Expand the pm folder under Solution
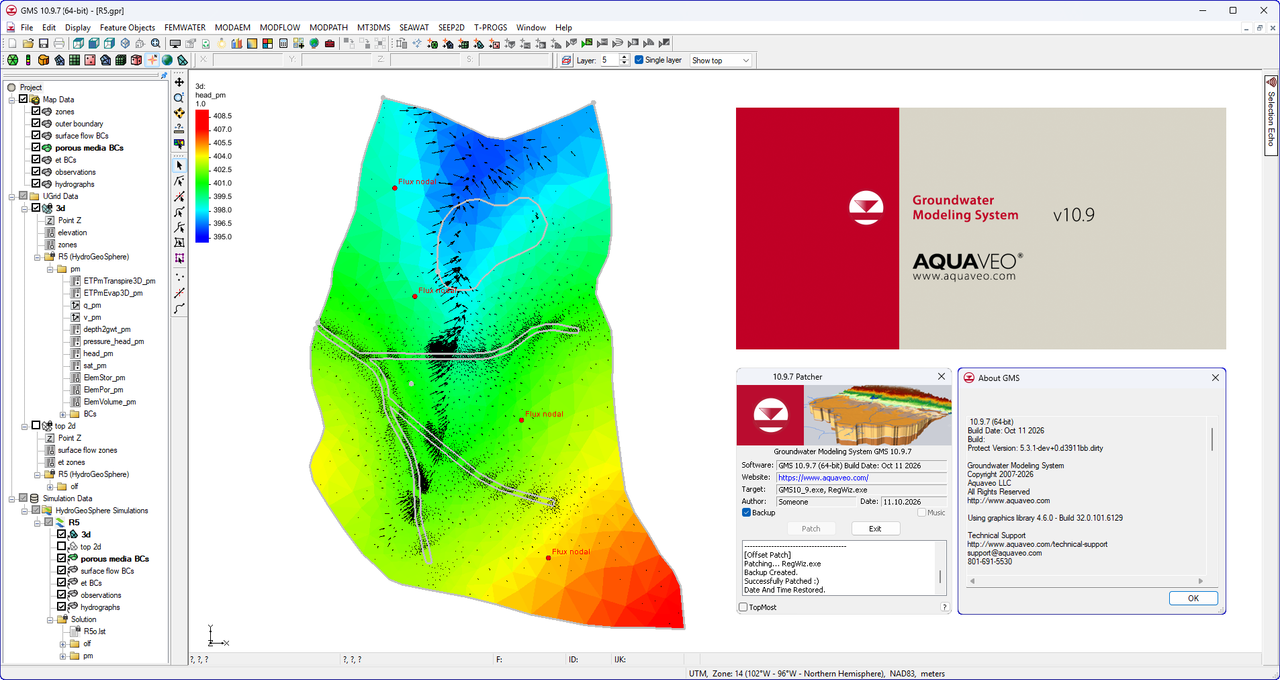 pos(63,656)
